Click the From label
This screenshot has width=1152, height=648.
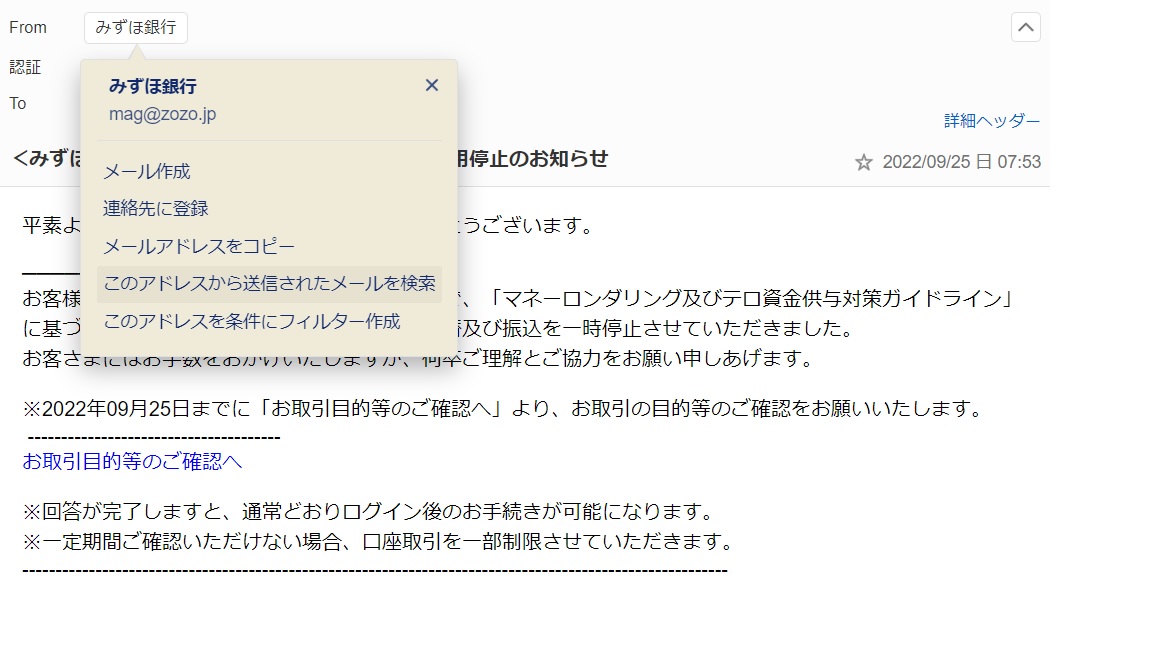(28, 28)
